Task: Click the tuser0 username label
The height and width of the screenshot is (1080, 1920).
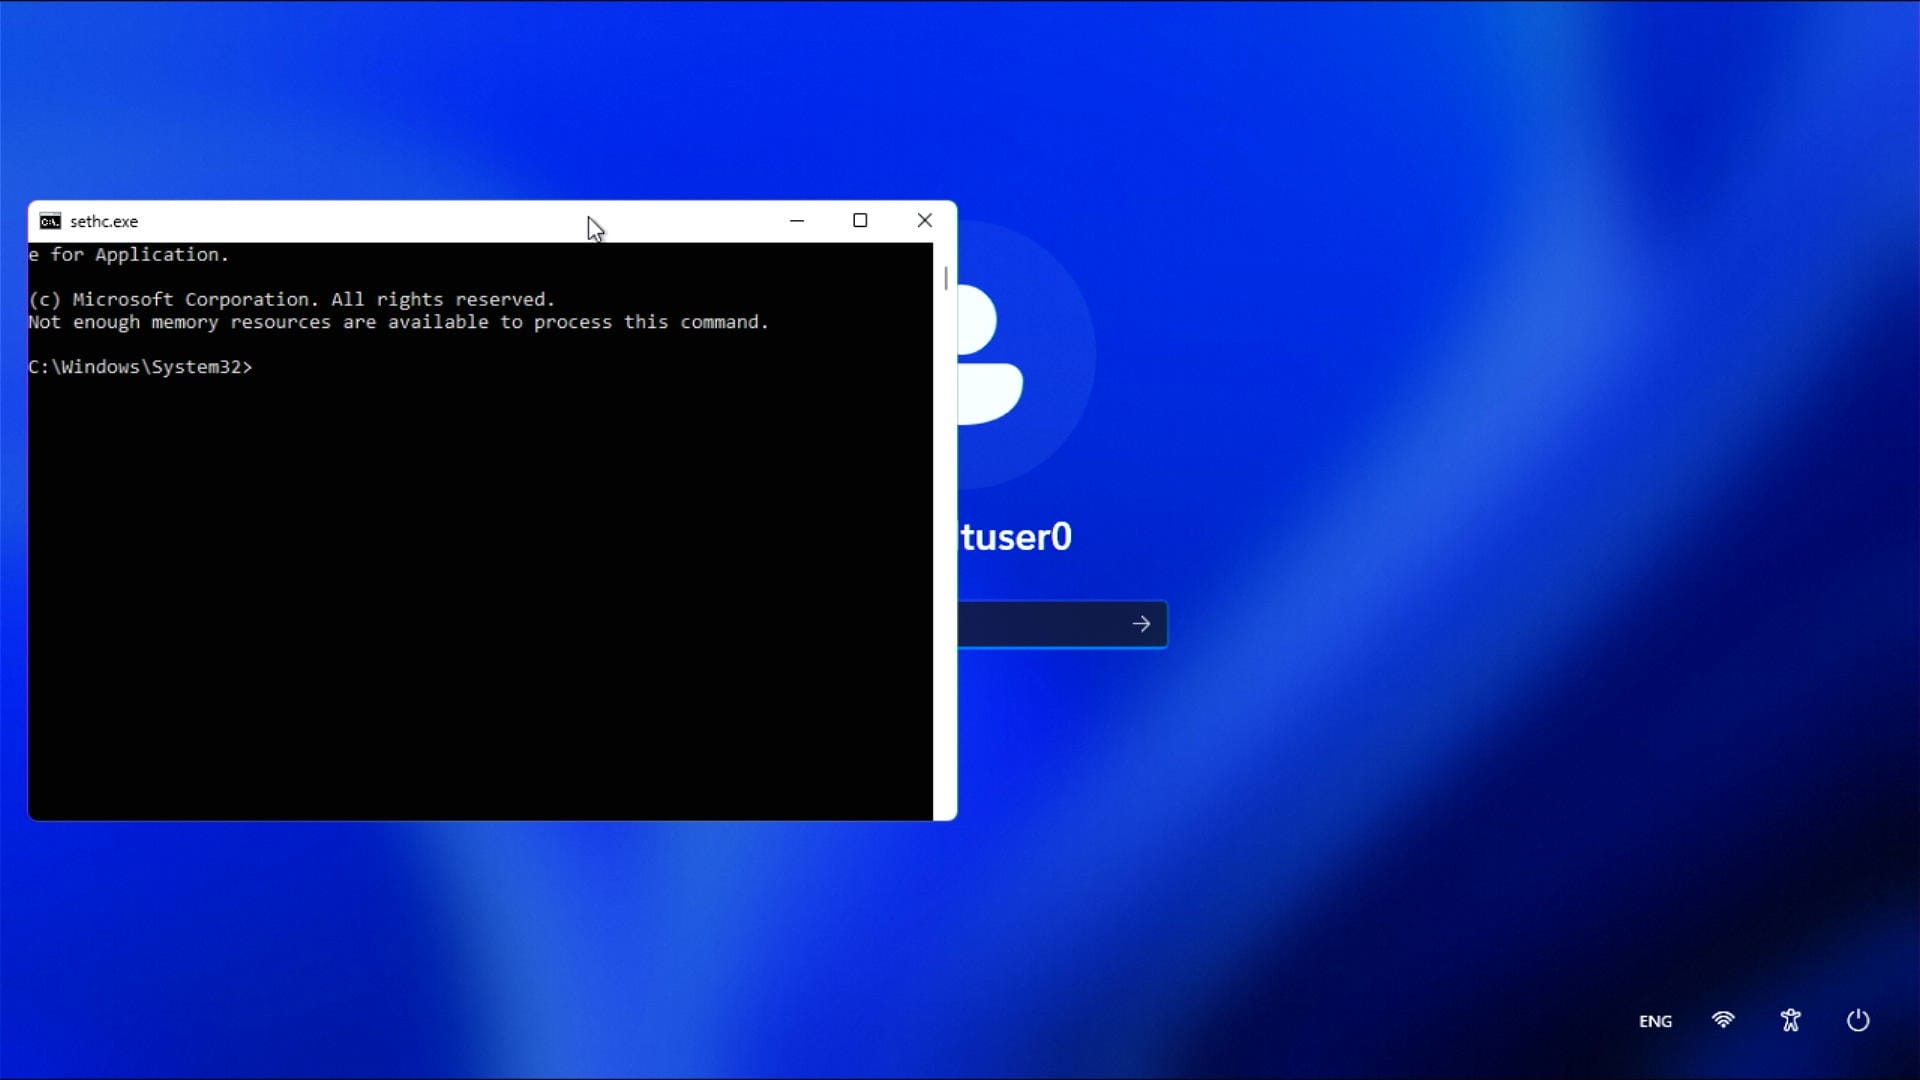Action: (x=1015, y=537)
